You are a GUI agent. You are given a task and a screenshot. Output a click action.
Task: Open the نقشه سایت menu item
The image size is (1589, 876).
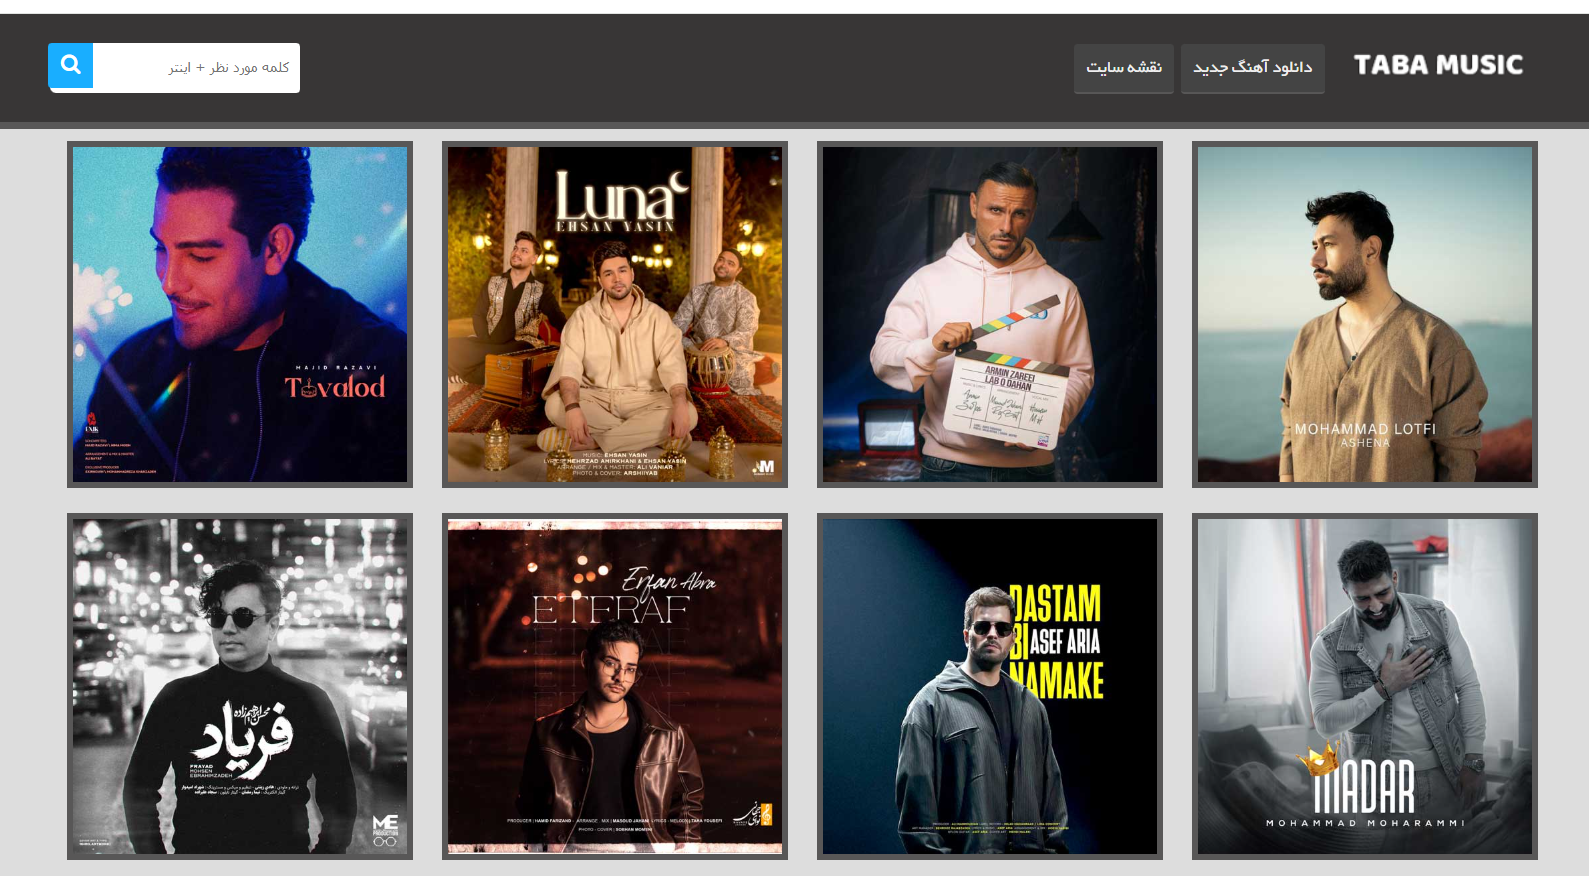click(1123, 68)
